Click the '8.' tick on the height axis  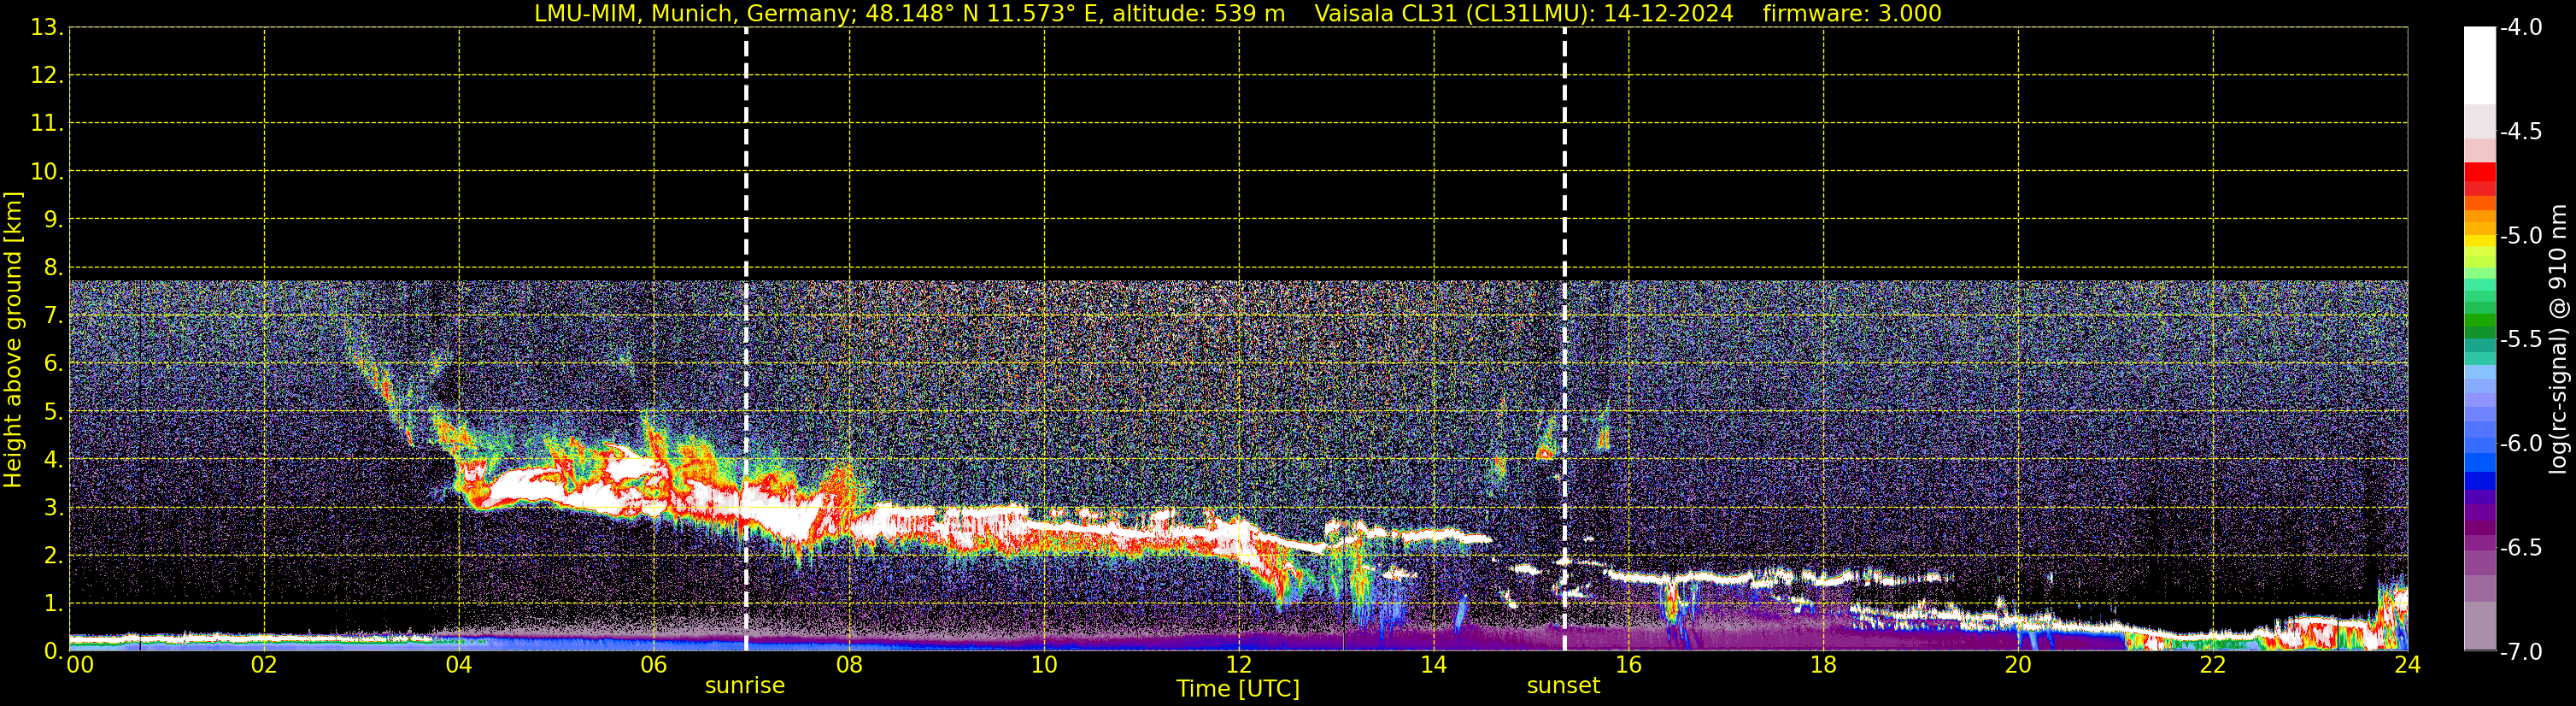click(x=54, y=268)
